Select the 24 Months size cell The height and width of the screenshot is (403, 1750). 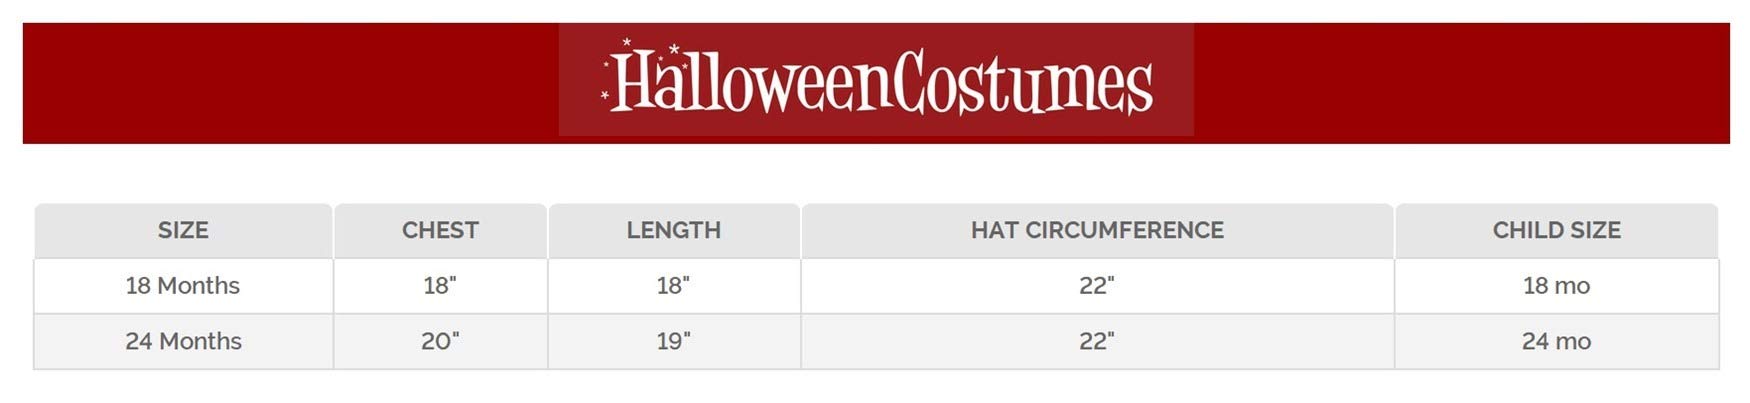point(183,341)
